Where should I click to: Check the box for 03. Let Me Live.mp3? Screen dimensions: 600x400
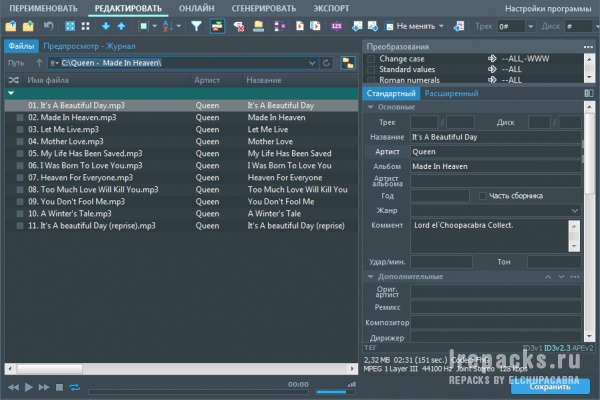point(20,129)
